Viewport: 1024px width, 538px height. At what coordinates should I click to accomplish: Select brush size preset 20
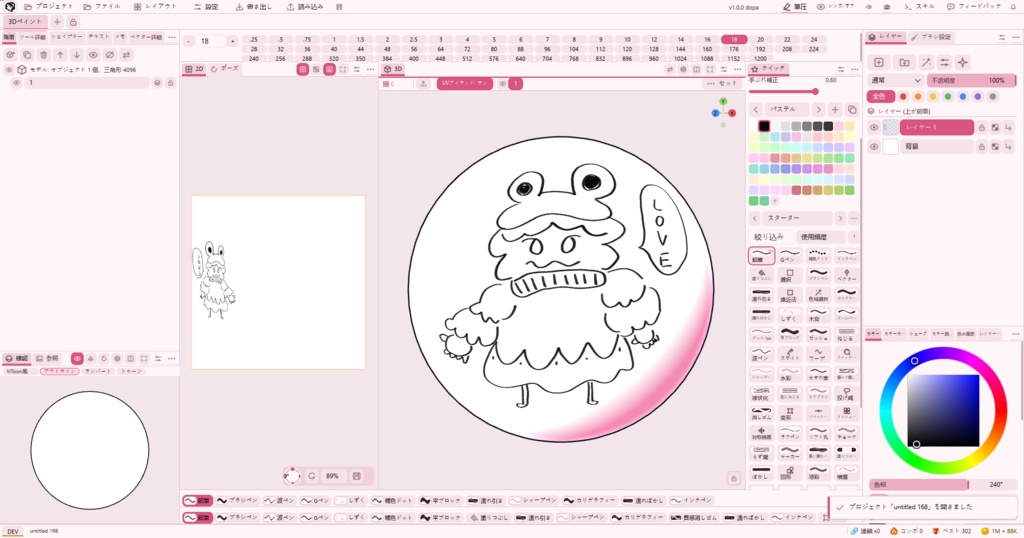pos(760,40)
